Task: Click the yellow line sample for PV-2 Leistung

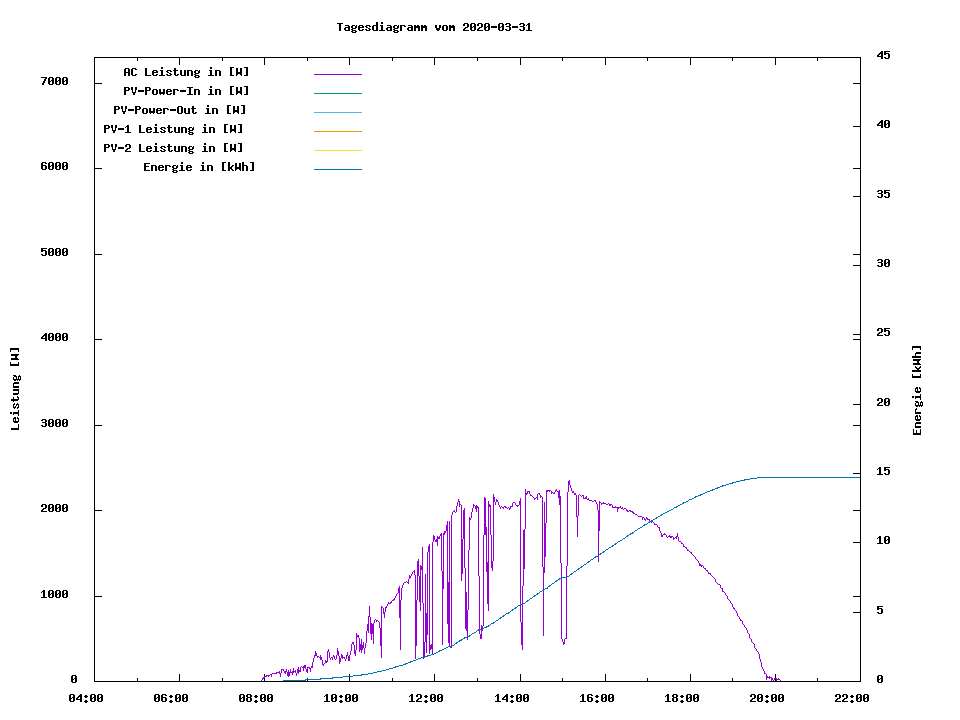Action: point(337,150)
